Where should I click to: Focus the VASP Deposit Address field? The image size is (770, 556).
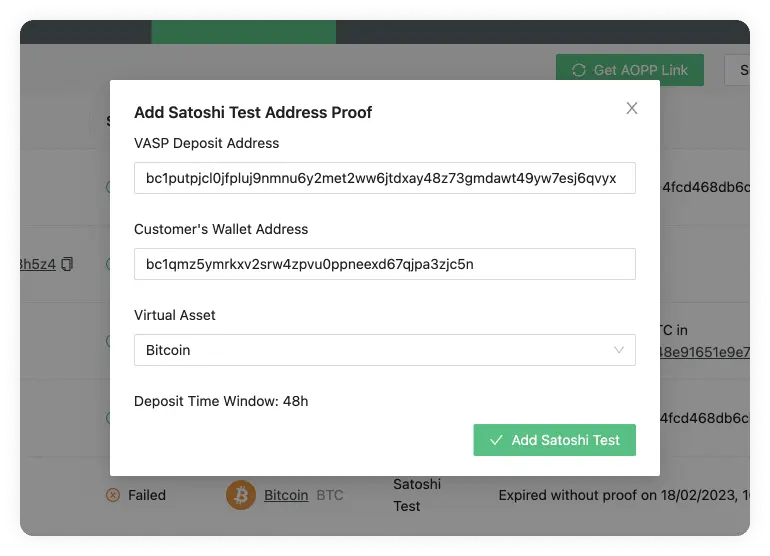[385, 178]
